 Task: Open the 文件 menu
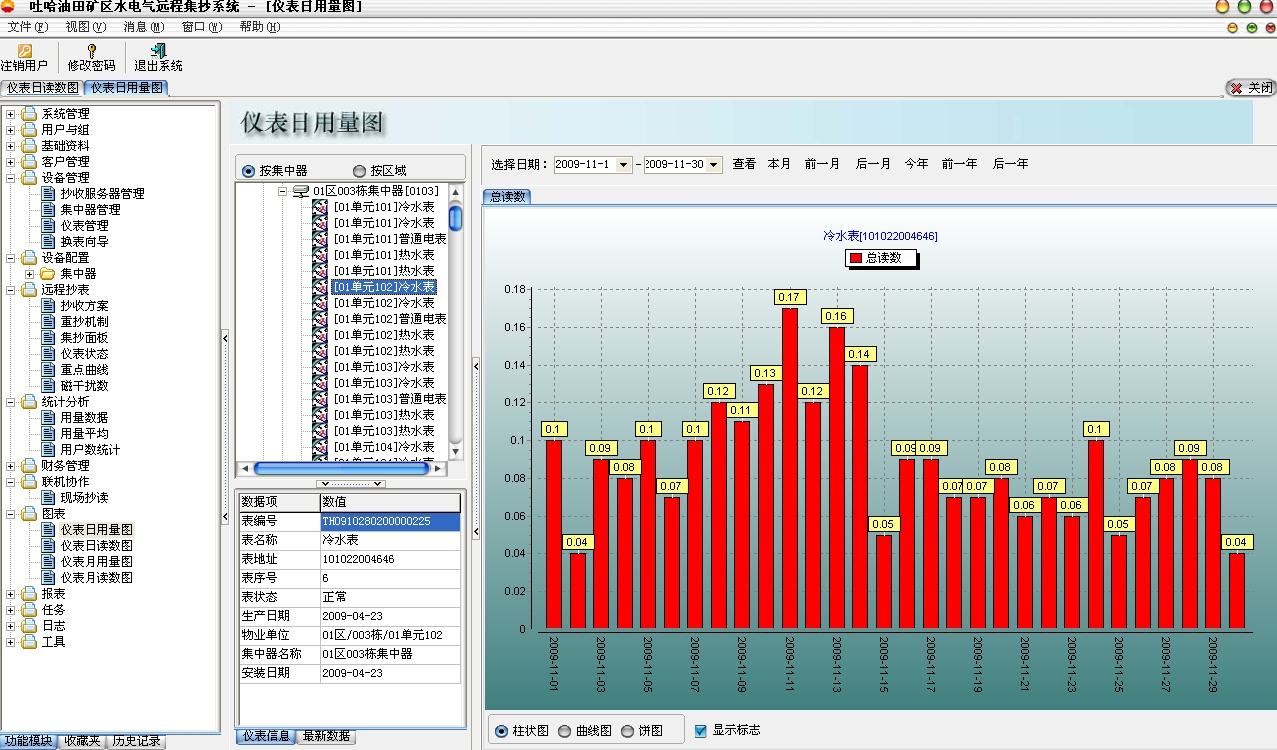(x=27, y=27)
